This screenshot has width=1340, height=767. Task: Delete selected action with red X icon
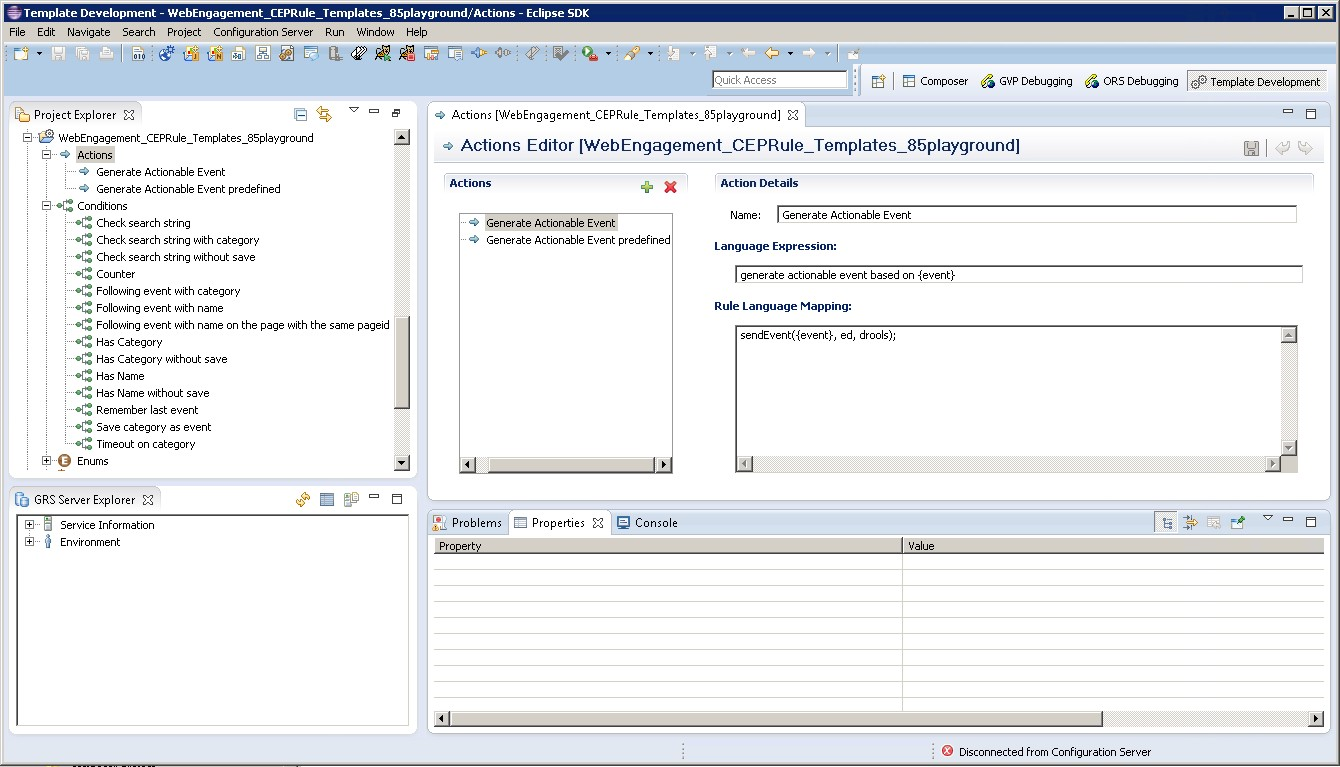[670, 187]
